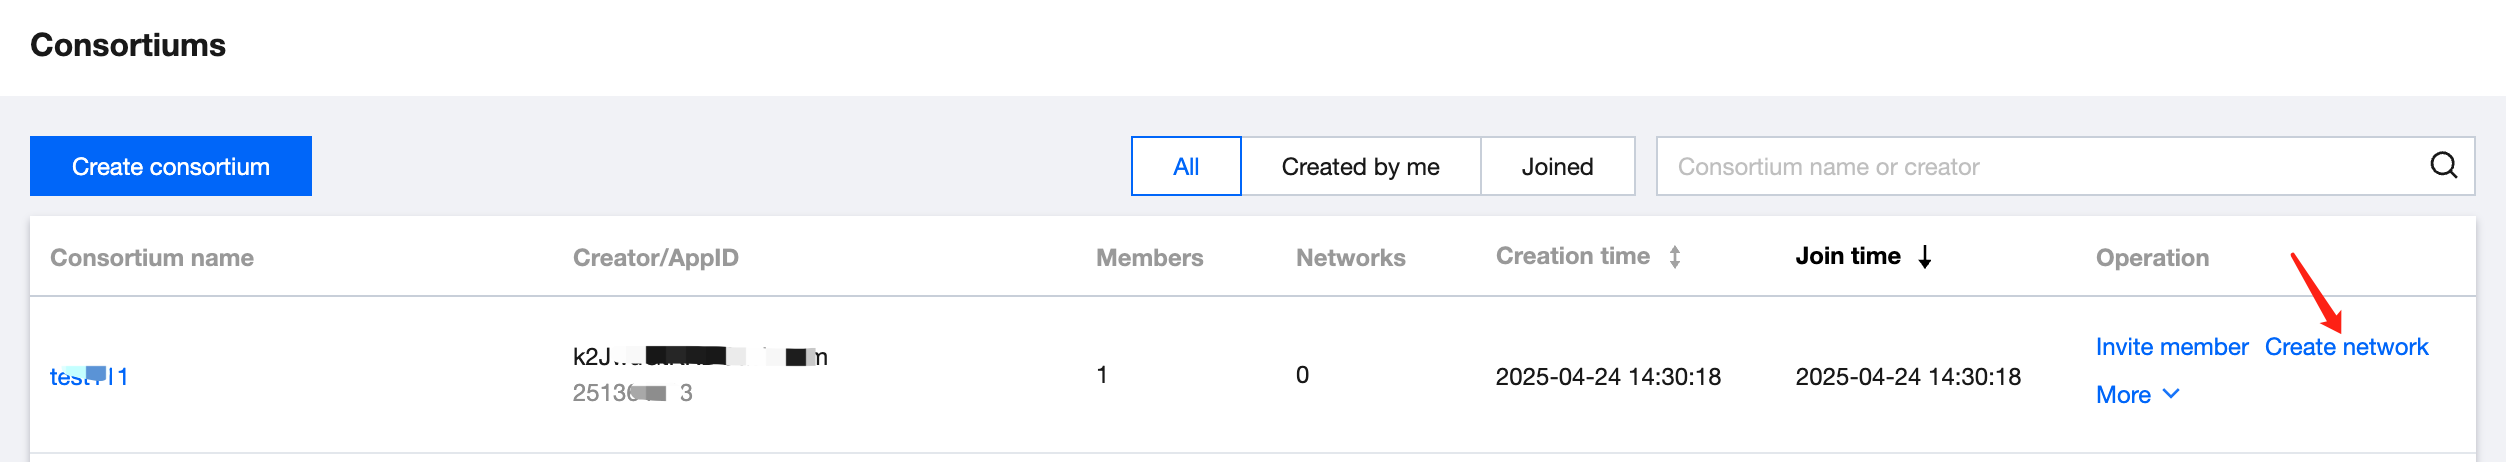Click the Operation column header
This screenshot has height=462, width=2506.
pos(2152,258)
